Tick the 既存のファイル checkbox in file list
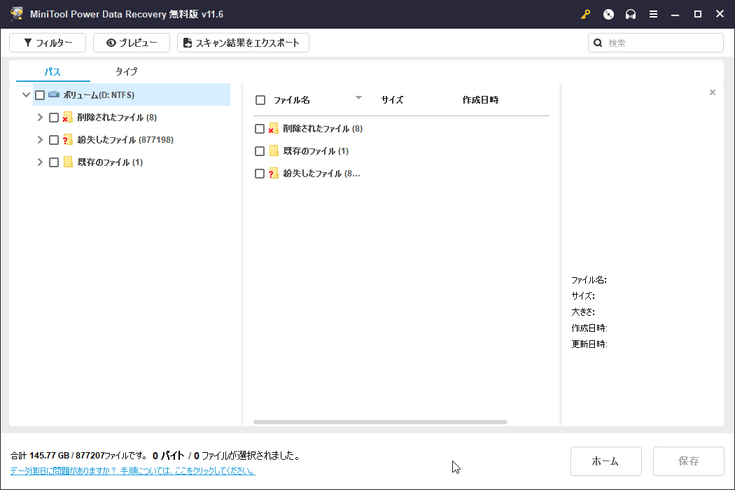The height and width of the screenshot is (490, 735). tap(260, 151)
